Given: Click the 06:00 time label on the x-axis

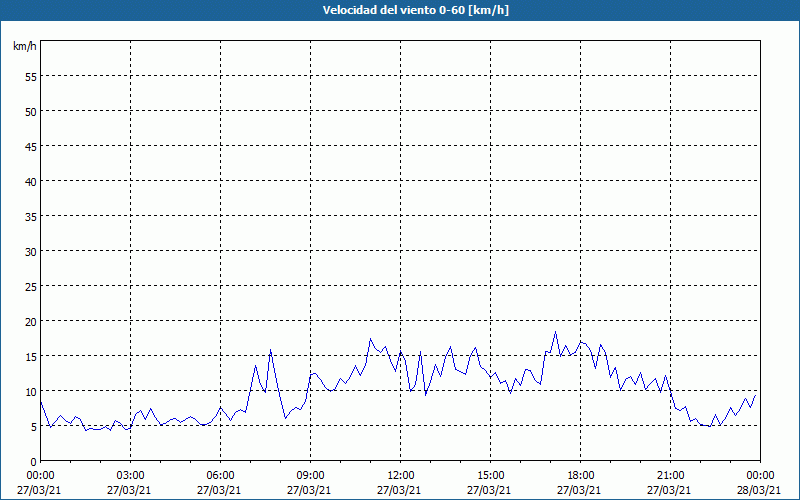Looking at the screenshot, I should coord(220,476).
